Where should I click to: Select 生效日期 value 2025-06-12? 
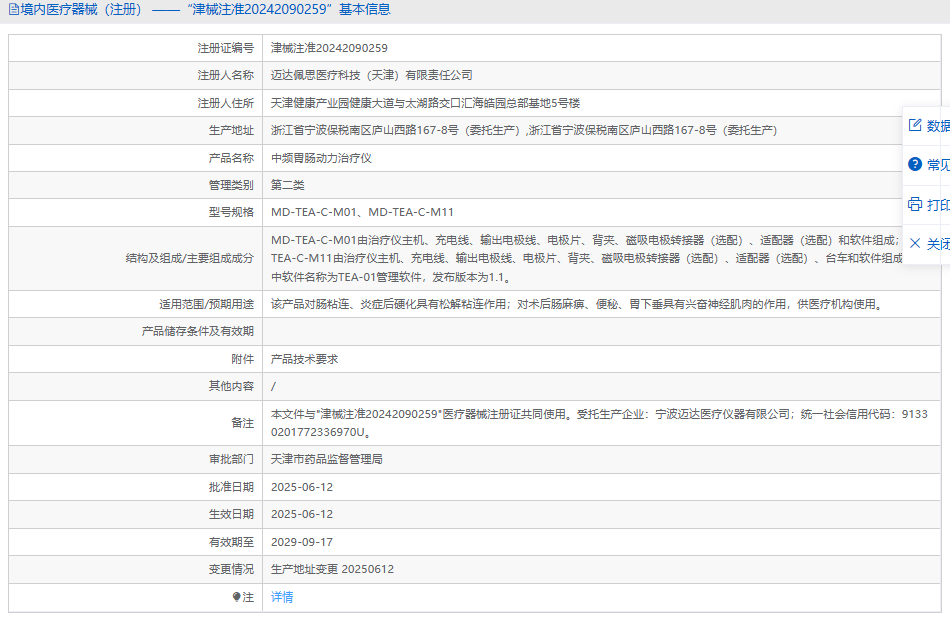[302, 514]
